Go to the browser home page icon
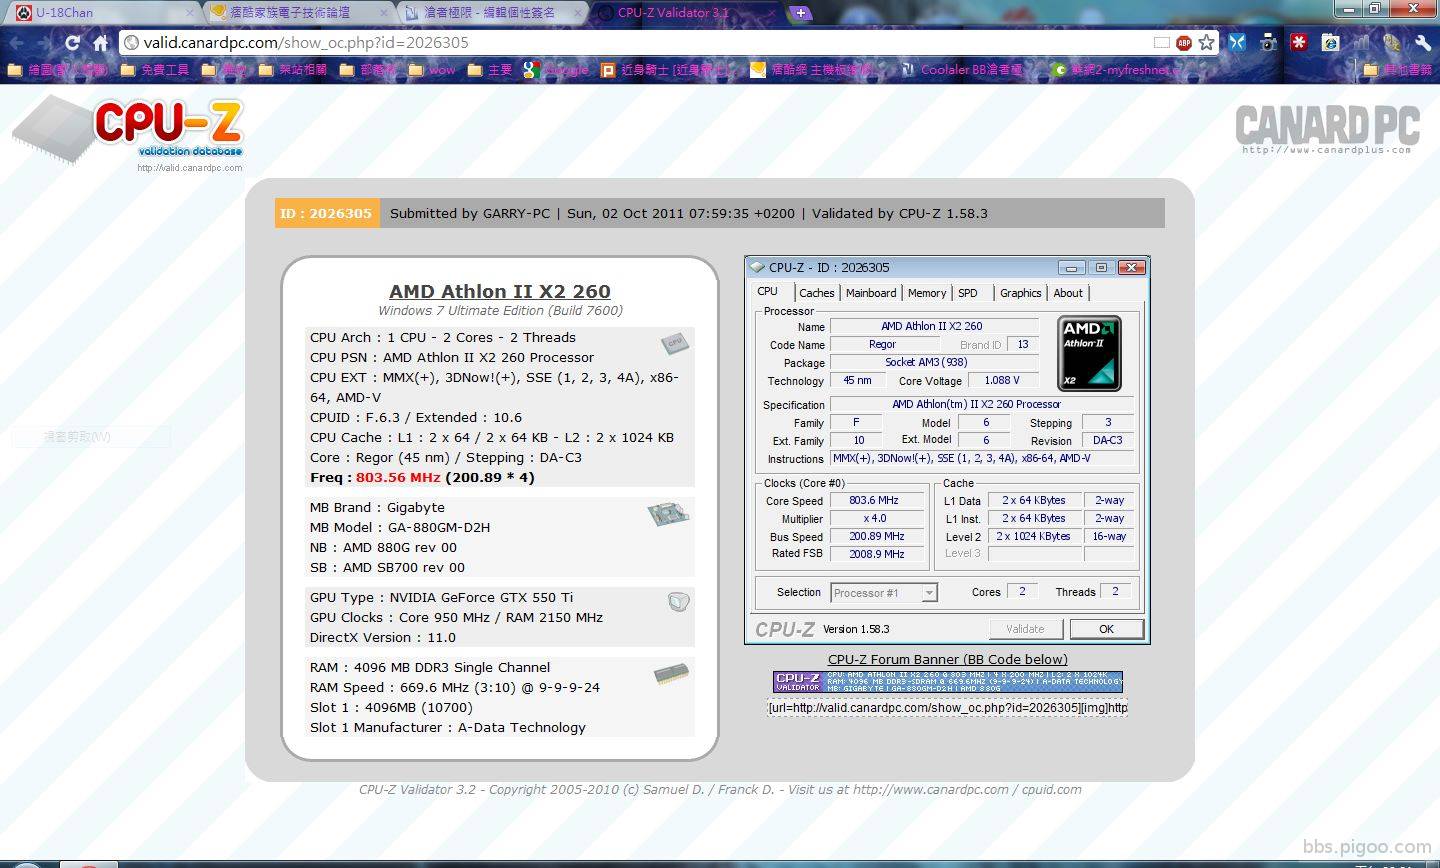Screen dimensions: 1440x868 click(100, 43)
